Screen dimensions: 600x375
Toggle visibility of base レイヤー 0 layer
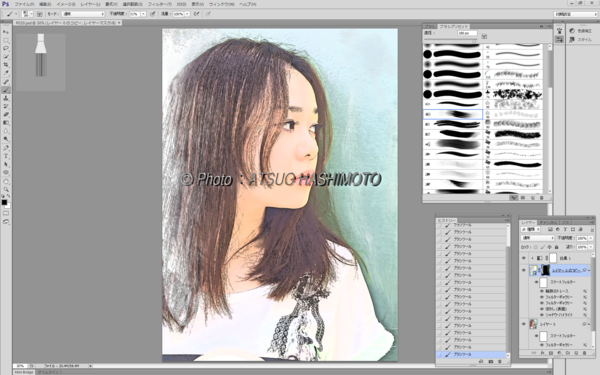click(523, 324)
